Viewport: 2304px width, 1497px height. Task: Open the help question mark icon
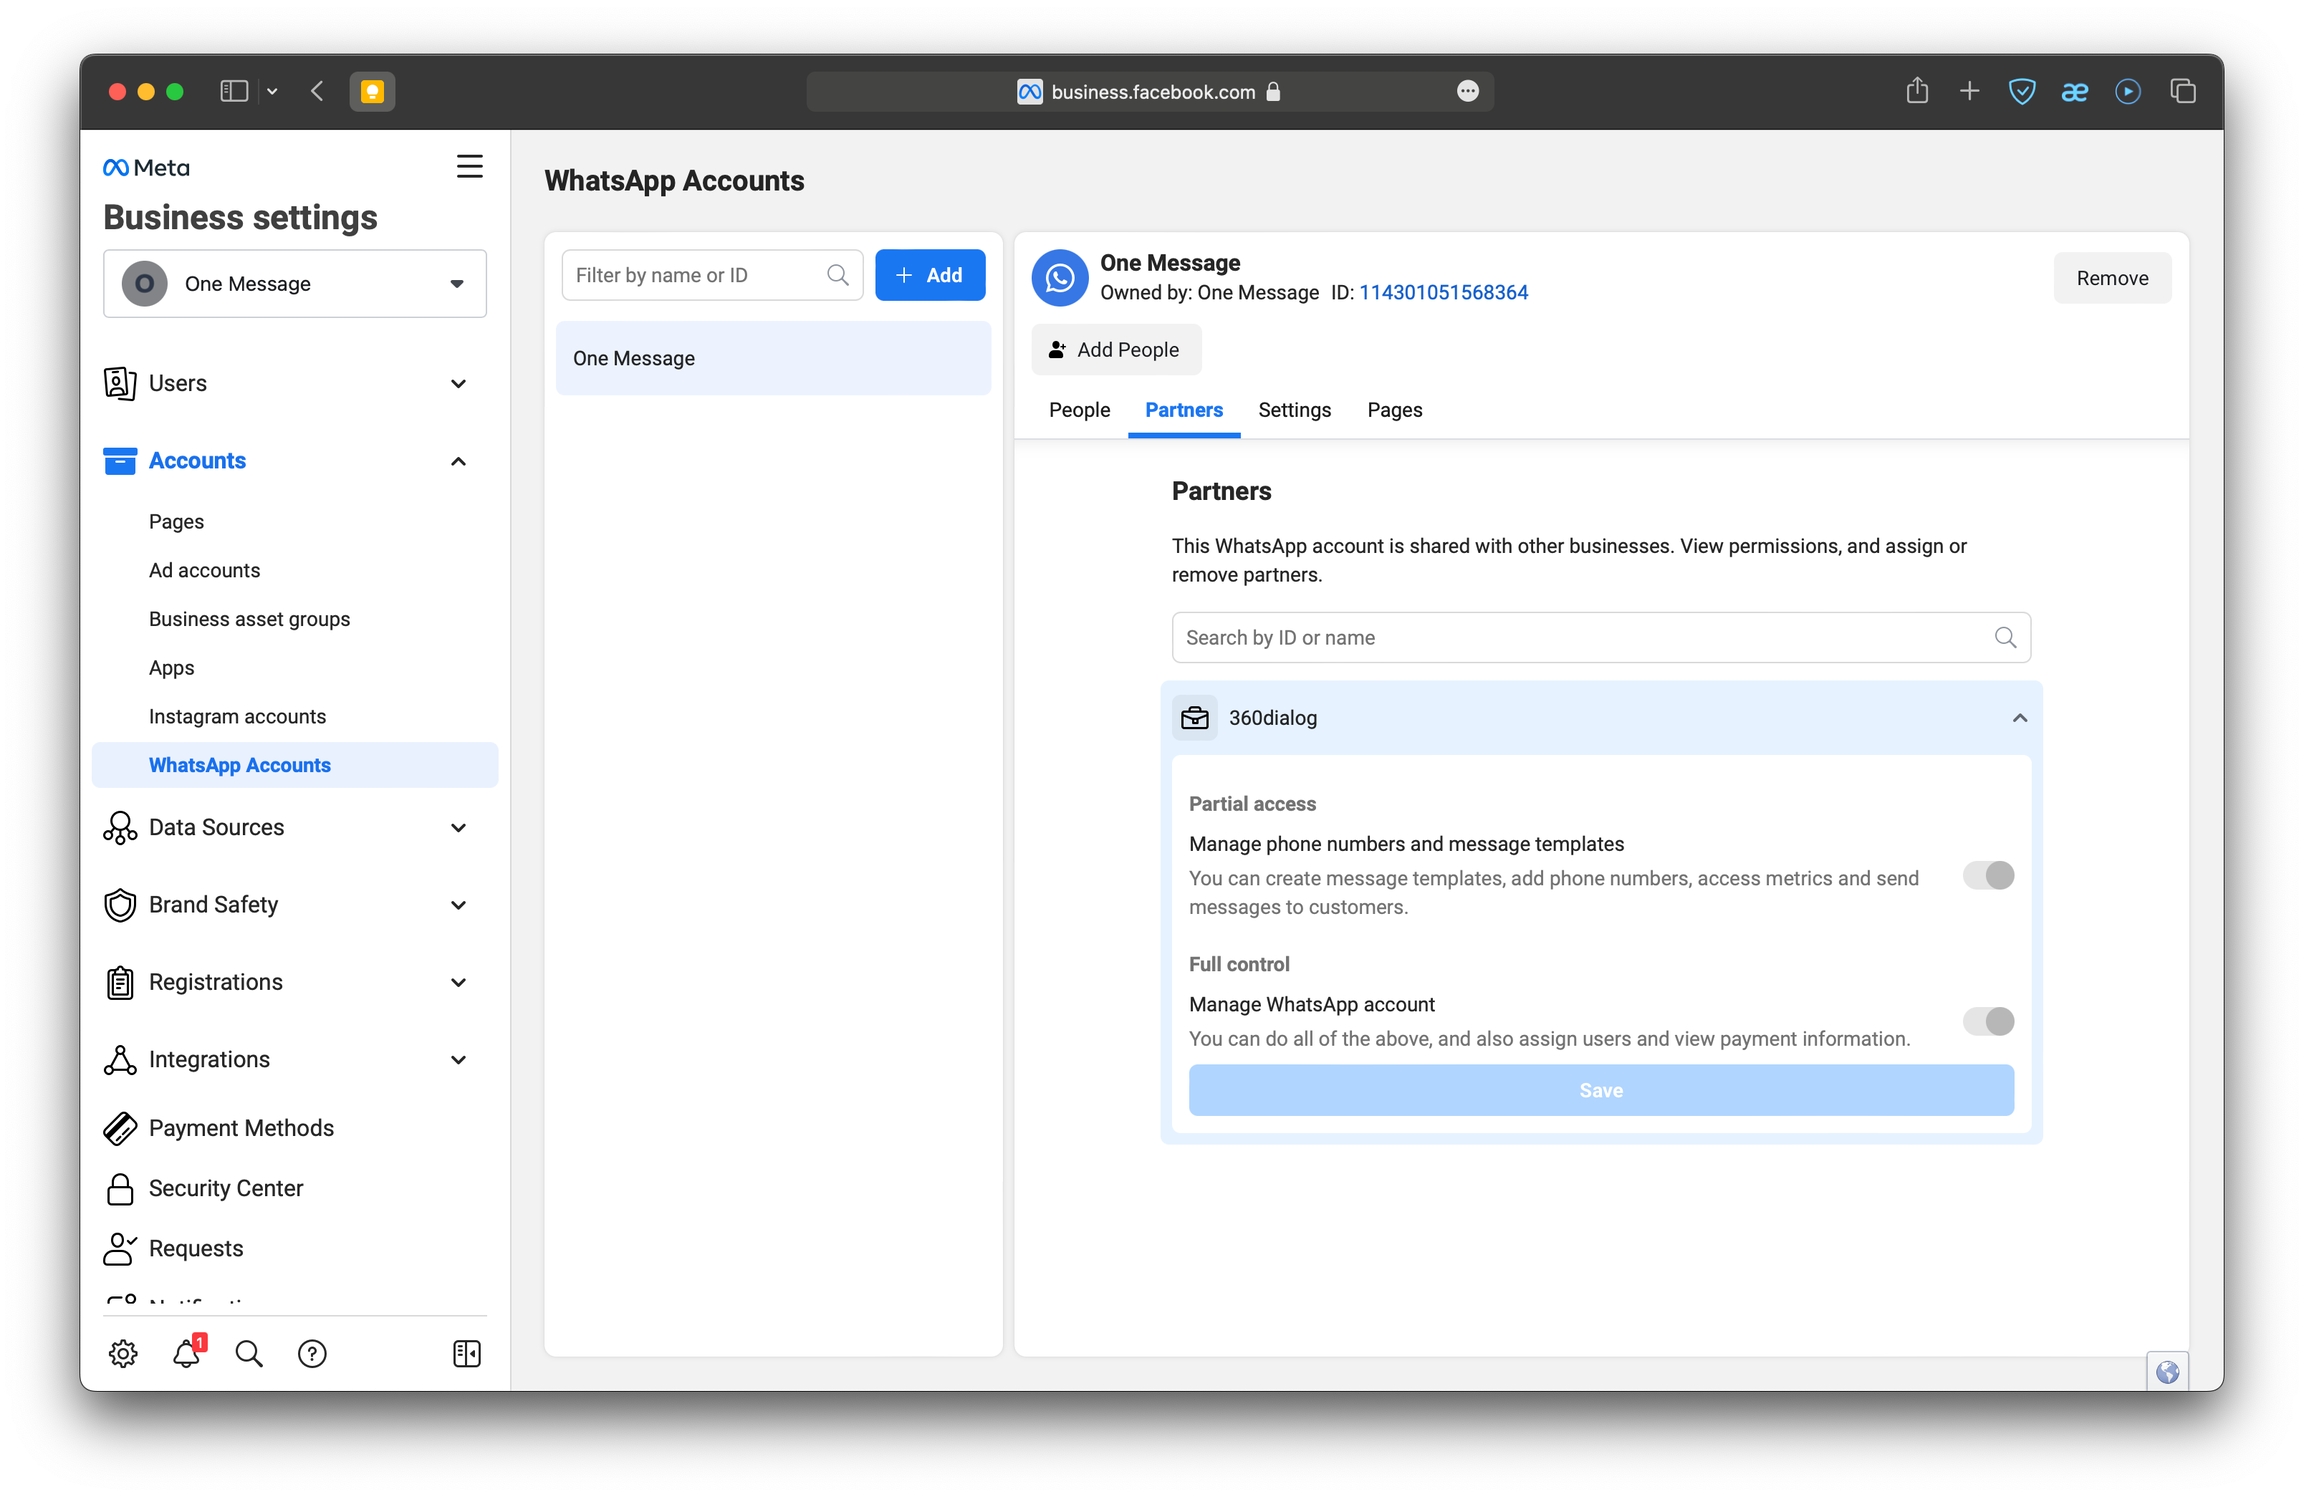coord(312,1353)
